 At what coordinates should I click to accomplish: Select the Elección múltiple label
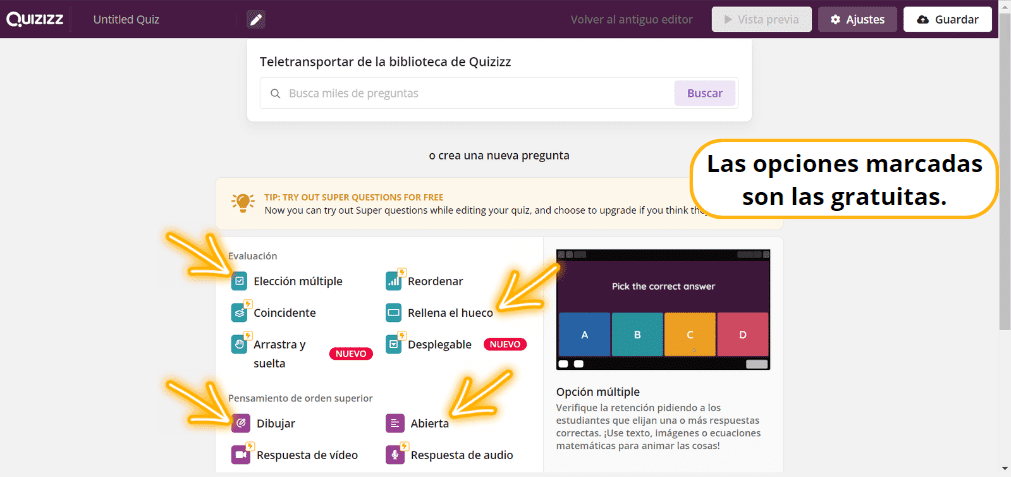[x=298, y=281]
